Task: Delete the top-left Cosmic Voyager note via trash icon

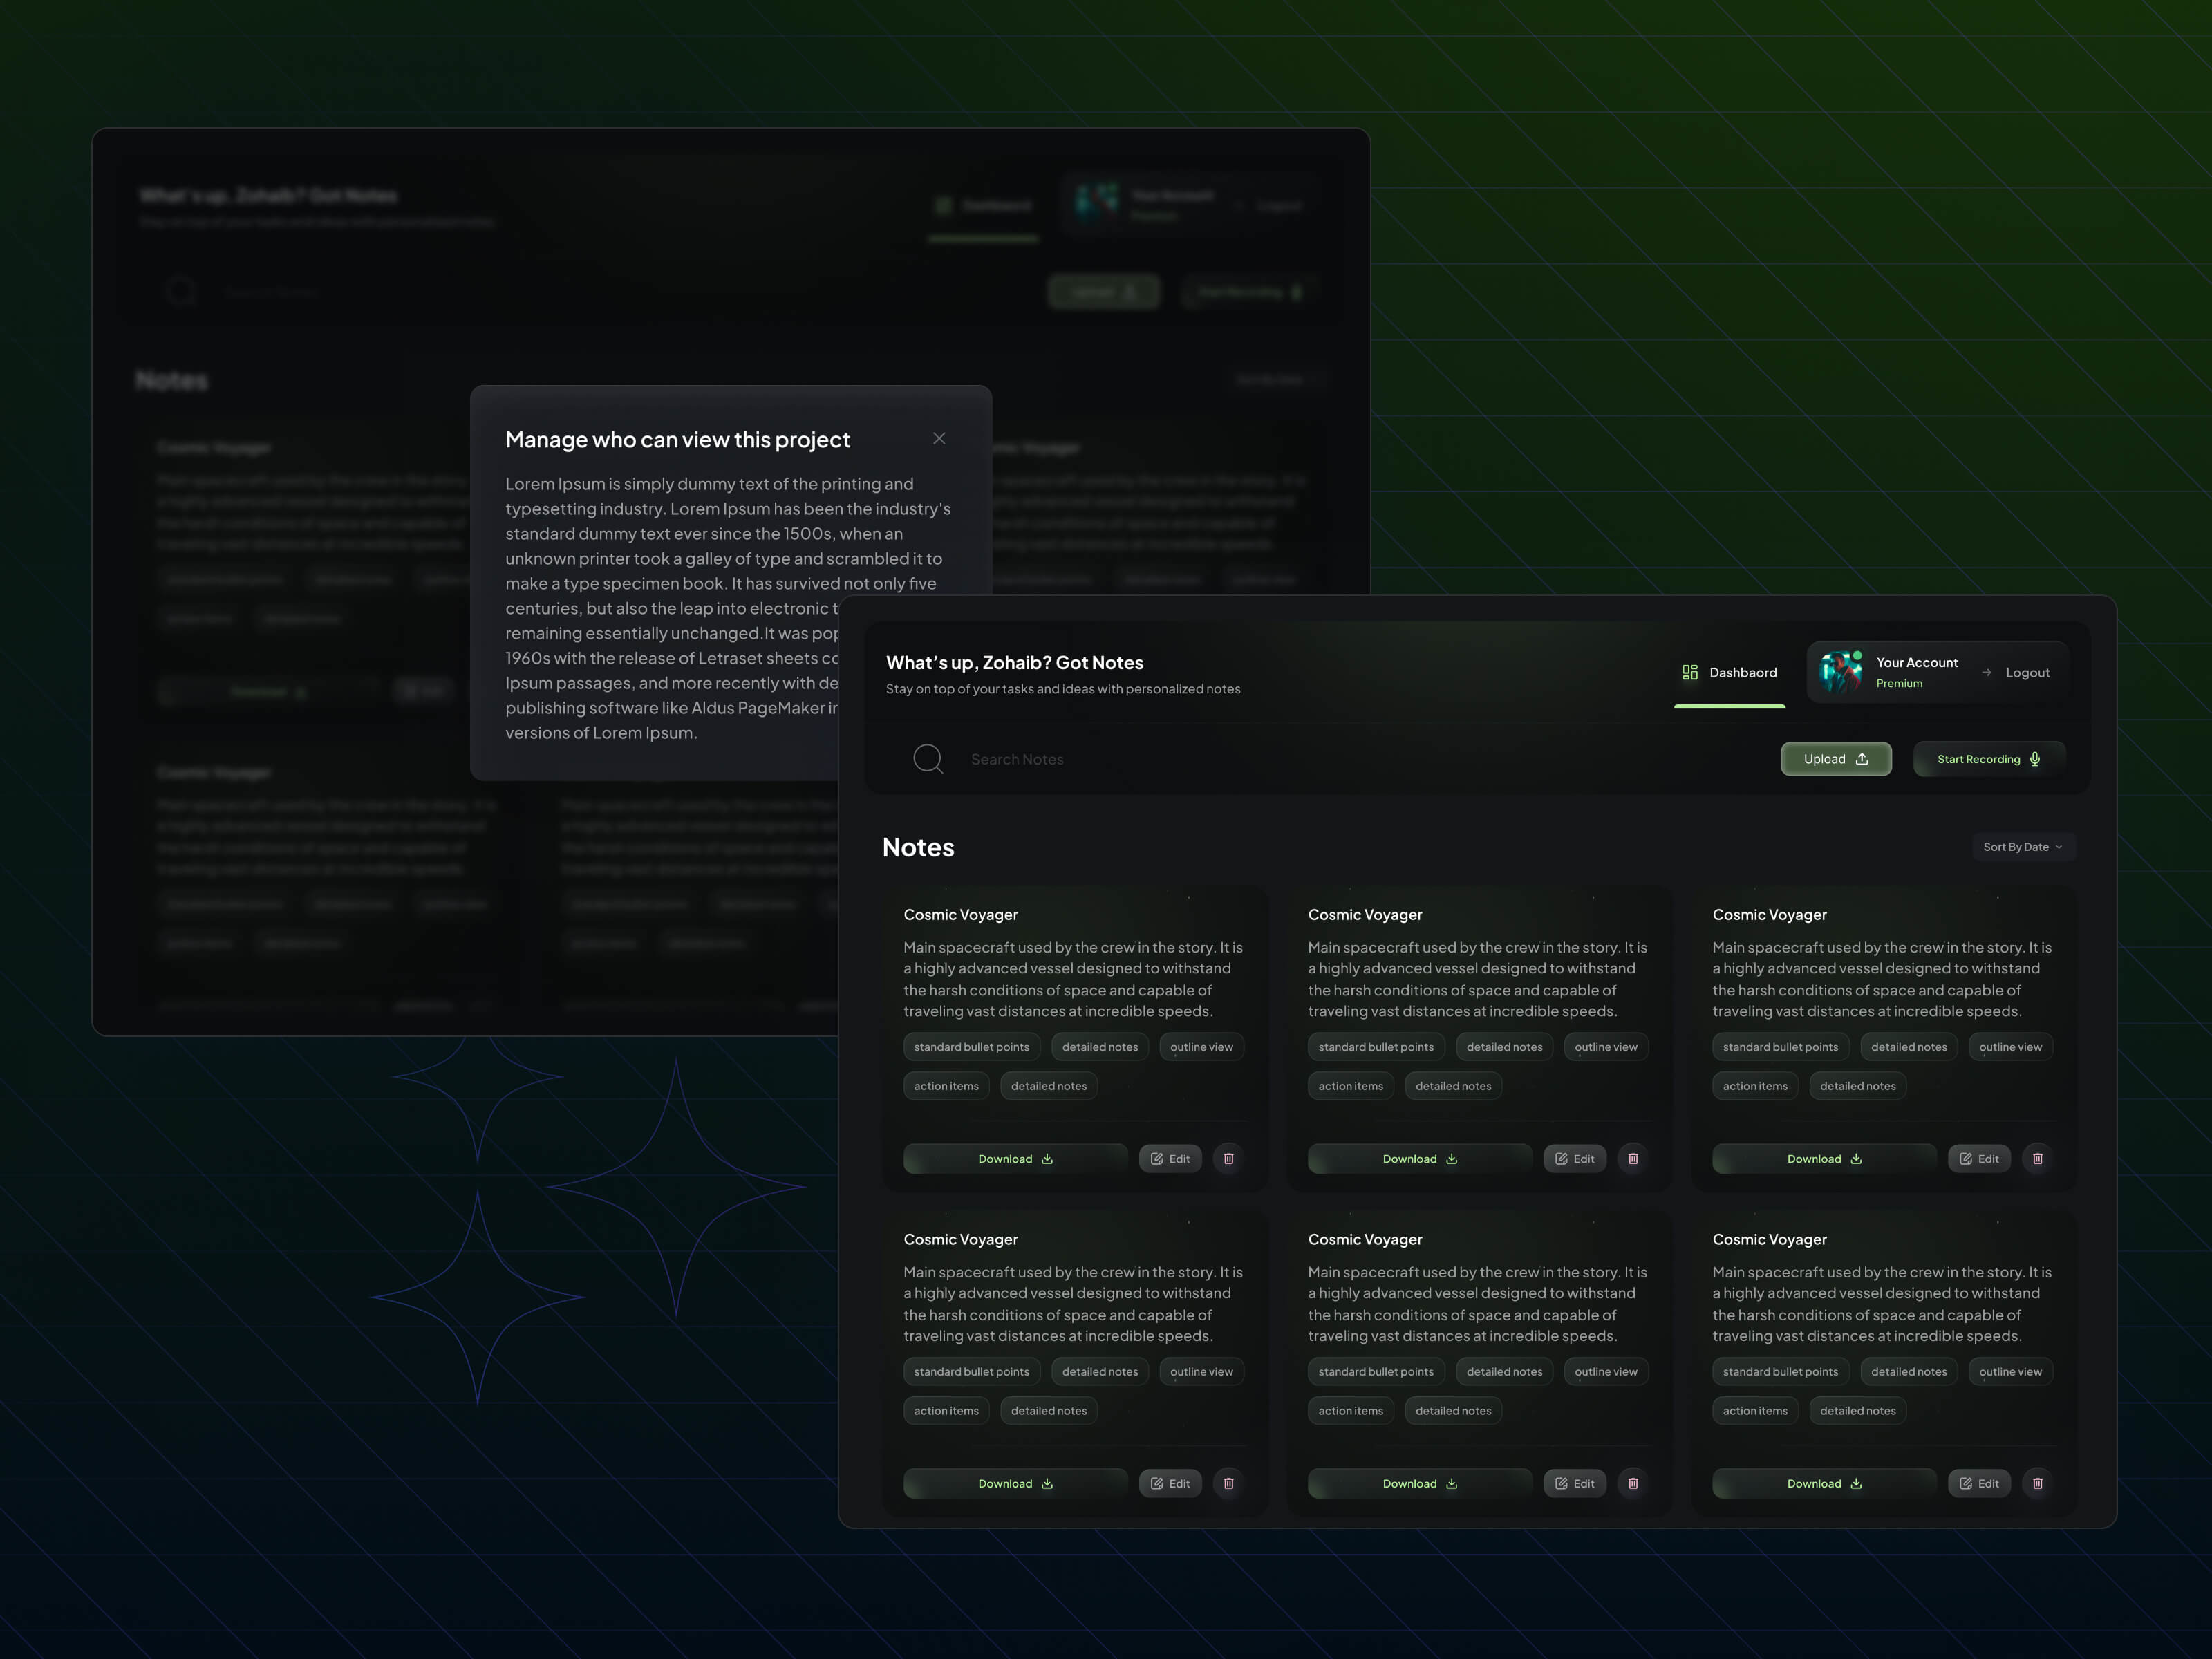Action: click(x=1229, y=1158)
